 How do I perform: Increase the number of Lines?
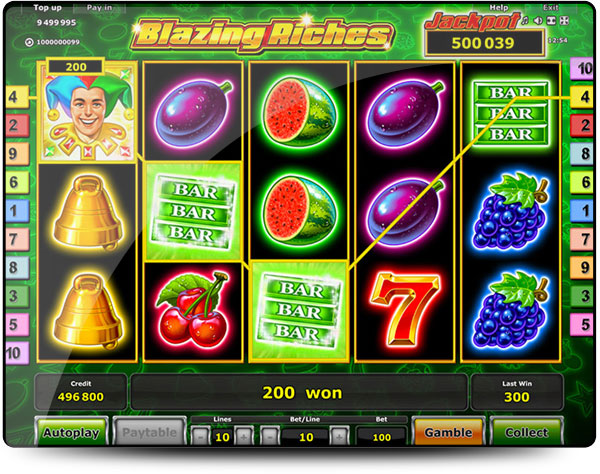point(244,437)
